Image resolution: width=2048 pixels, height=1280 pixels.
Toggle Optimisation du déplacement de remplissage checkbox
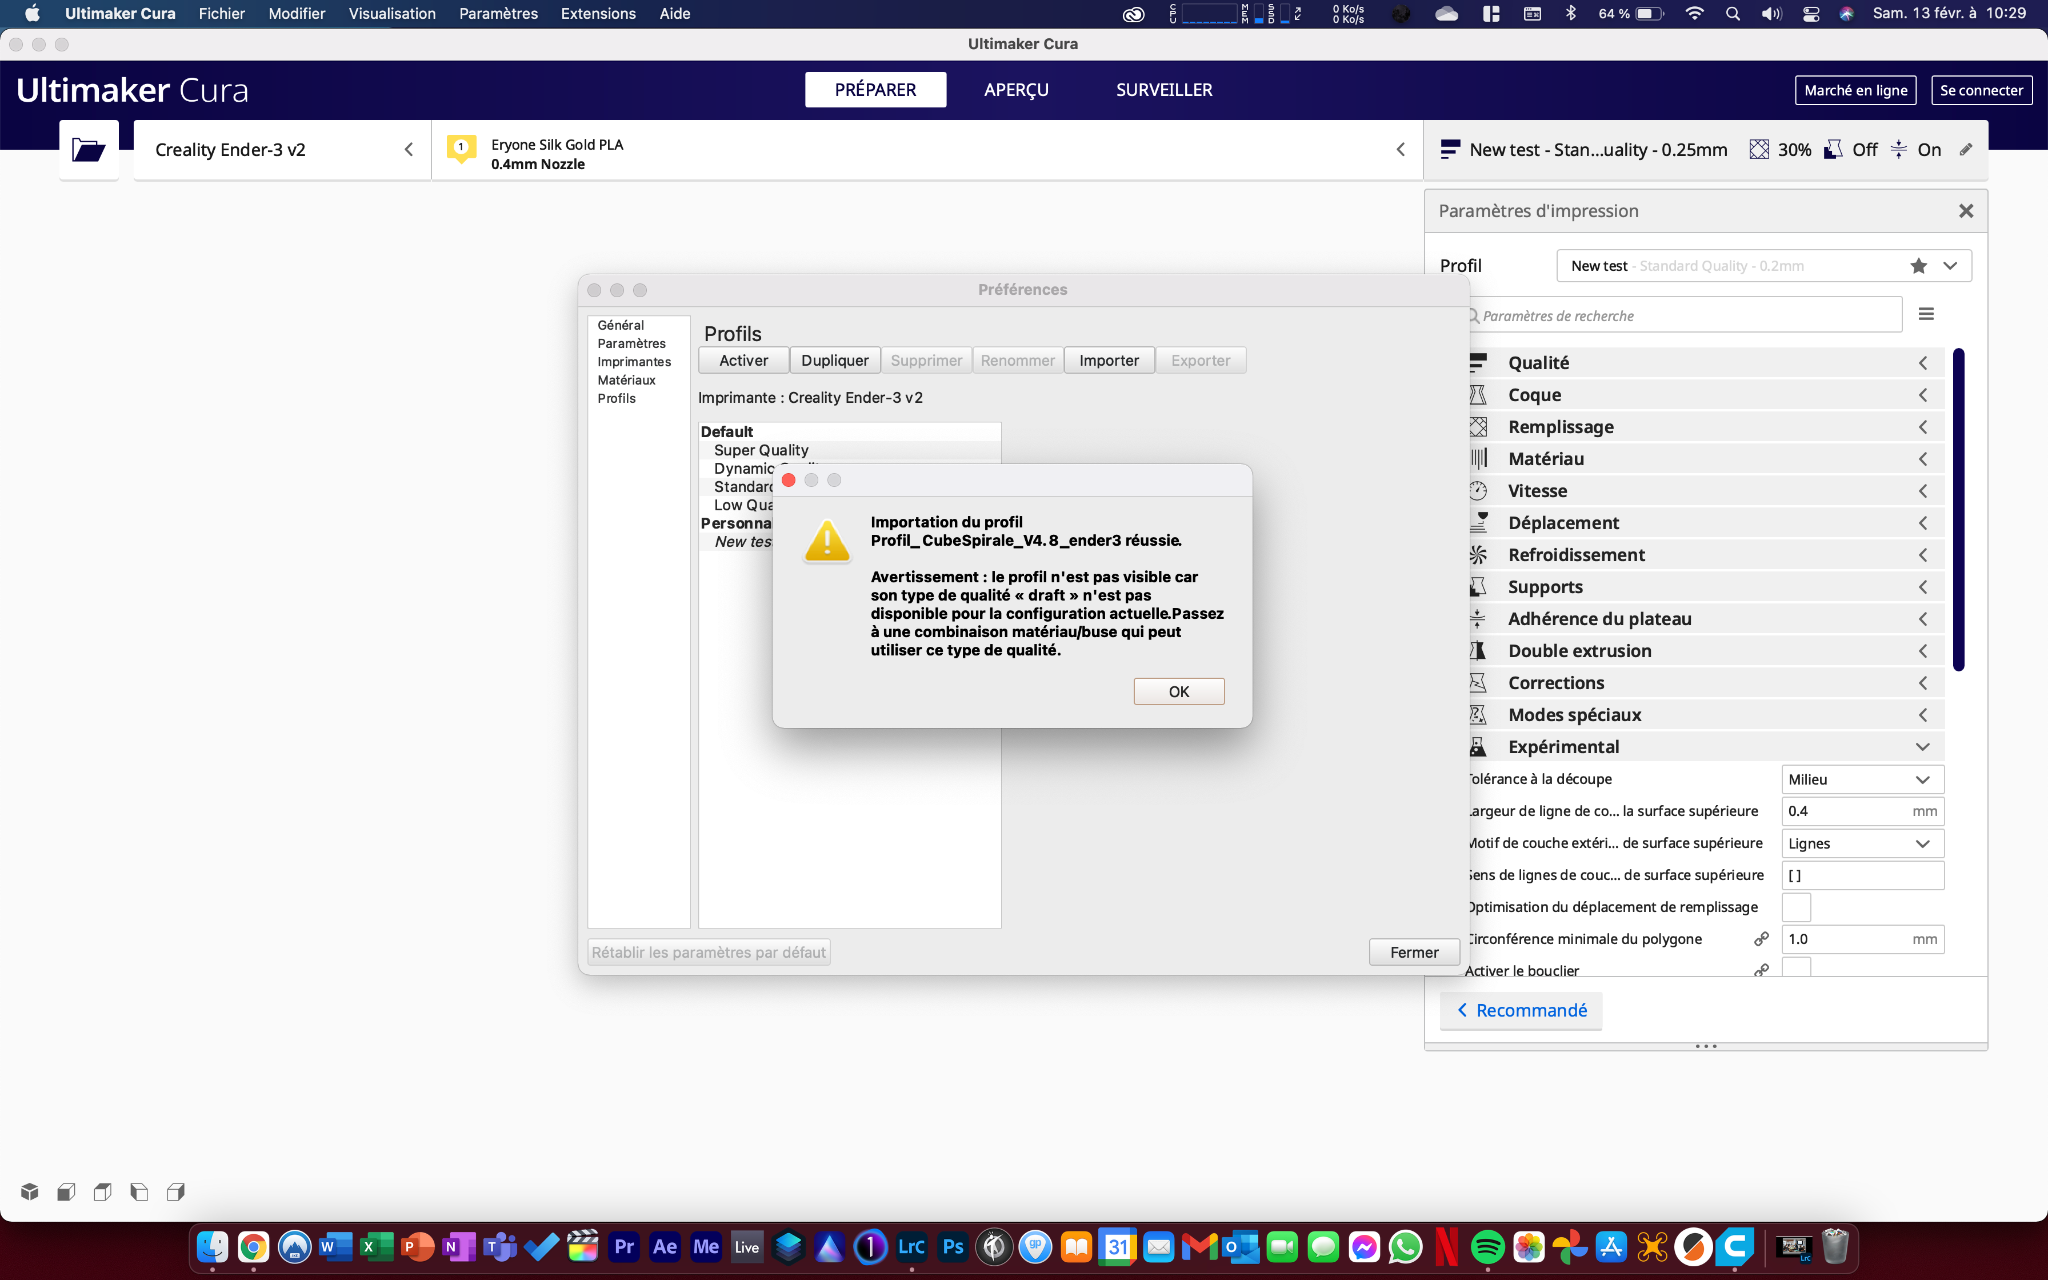[x=1796, y=907]
